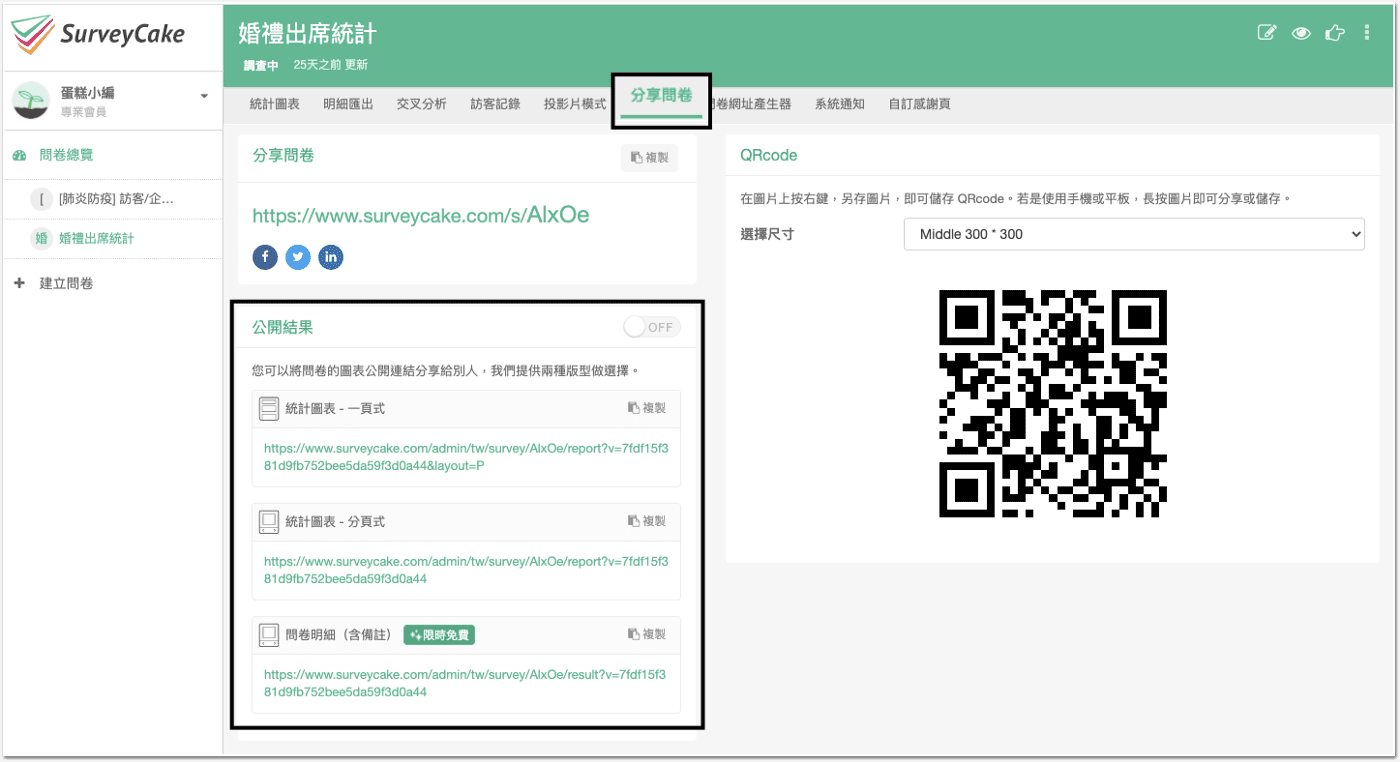The image size is (1400, 762).
Task: Copy the 分頁式 report link
Action: pyautogui.click(x=647, y=521)
